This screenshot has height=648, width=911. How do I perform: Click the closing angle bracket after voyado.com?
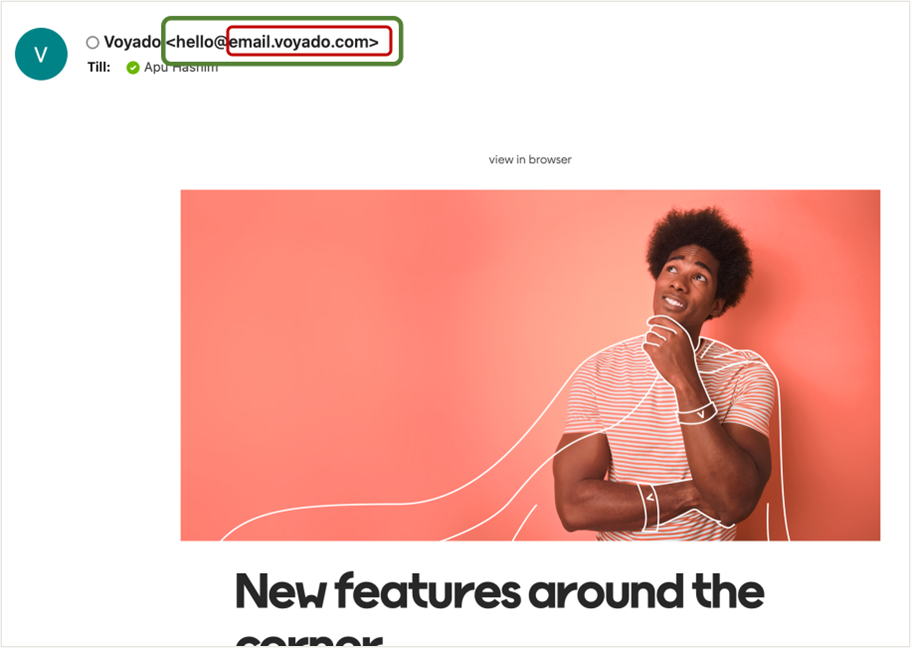[x=374, y=42]
